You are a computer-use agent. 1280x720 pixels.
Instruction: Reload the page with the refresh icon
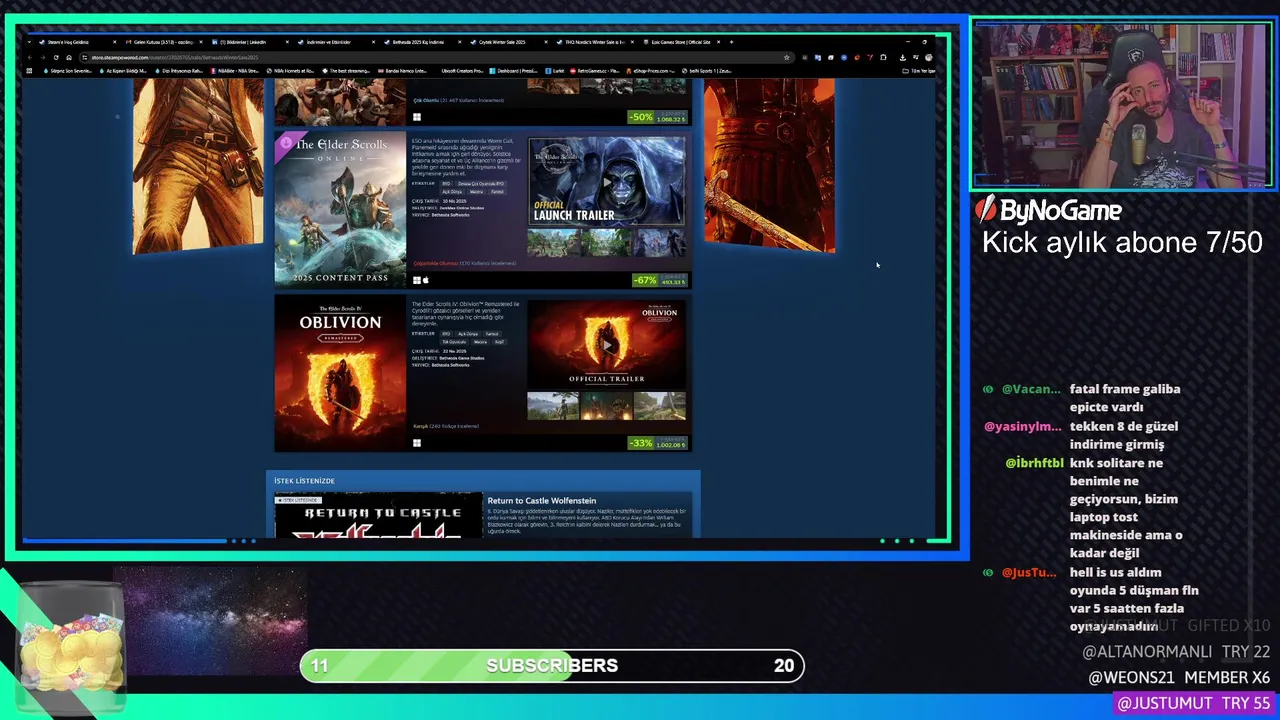[56, 57]
